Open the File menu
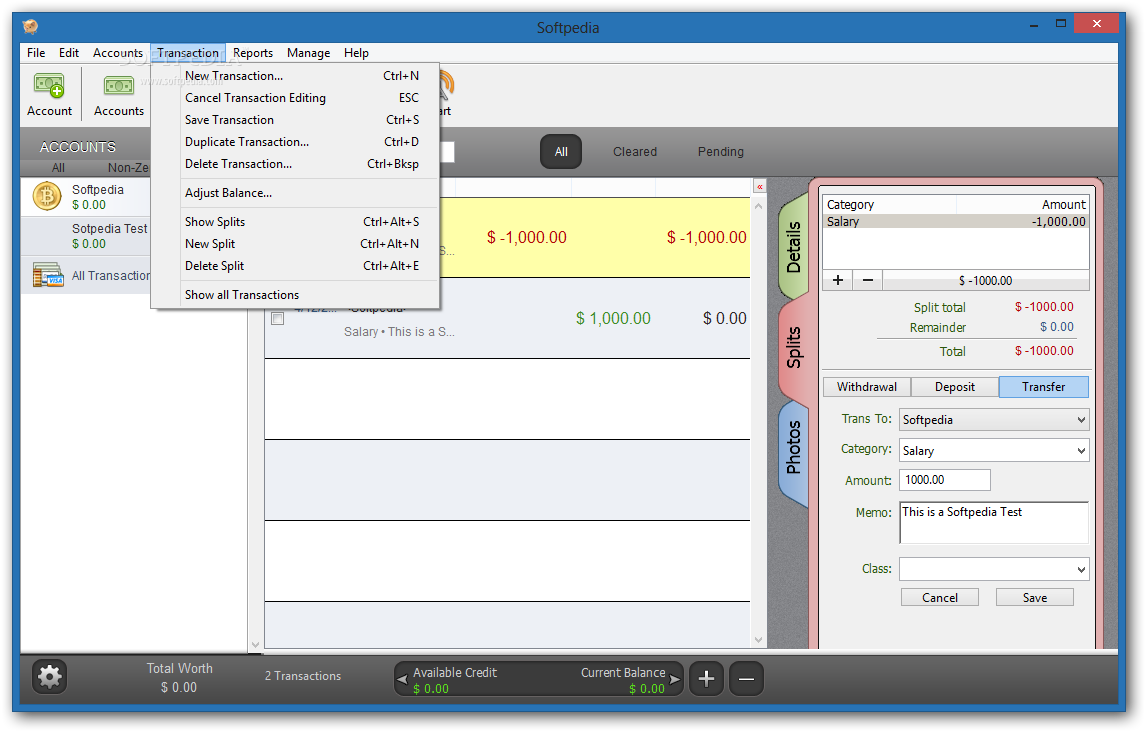Viewport: 1146px width, 732px height. pos(36,53)
